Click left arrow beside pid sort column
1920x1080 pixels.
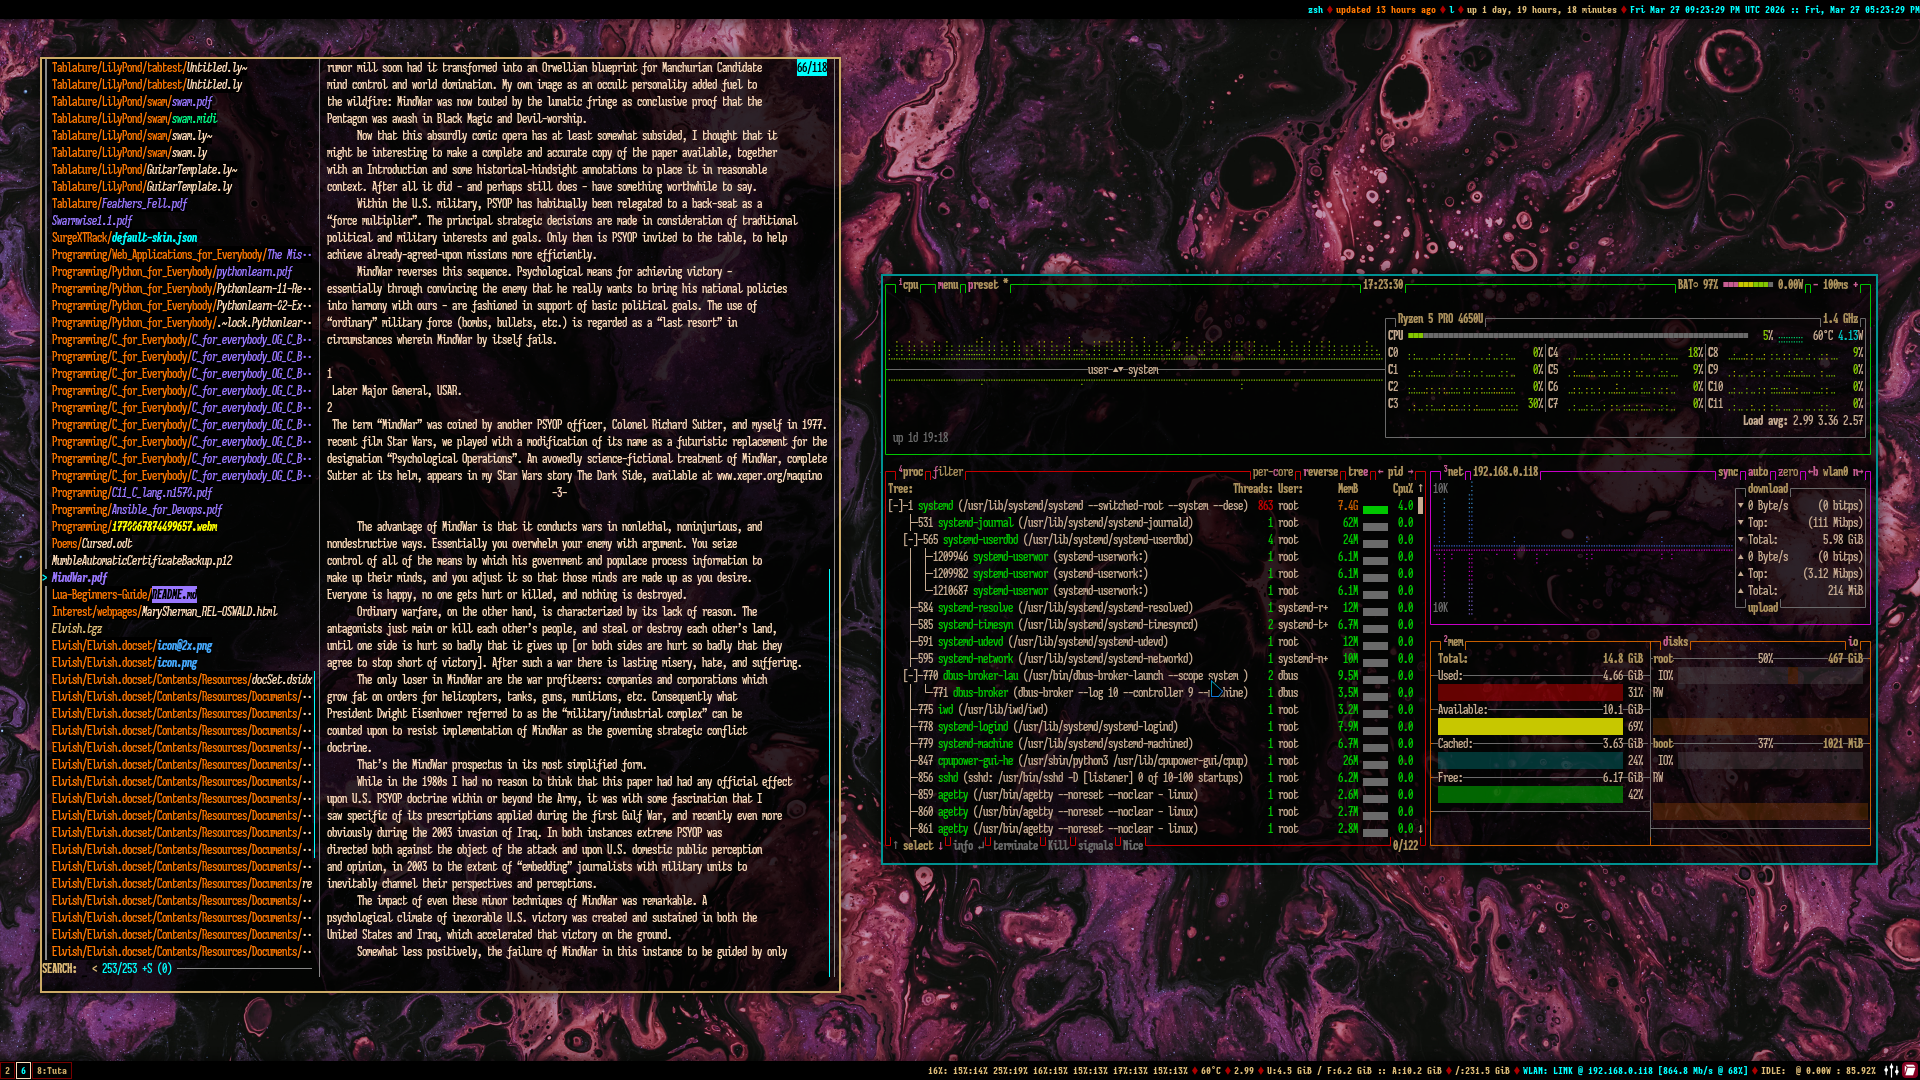point(1381,472)
